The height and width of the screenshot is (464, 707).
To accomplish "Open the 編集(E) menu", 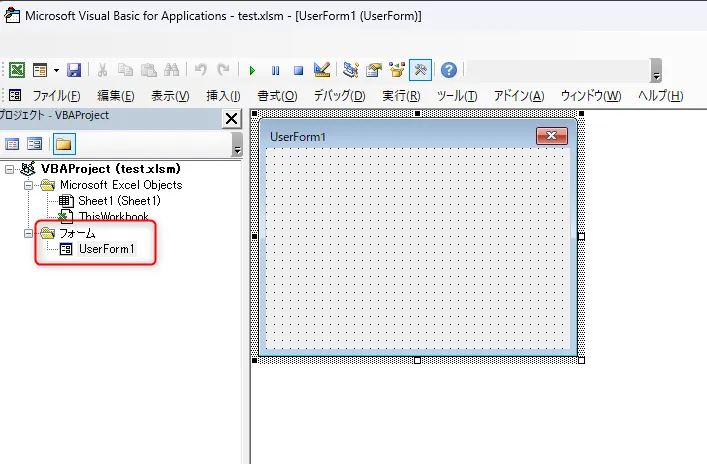I will click(x=115, y=96).
